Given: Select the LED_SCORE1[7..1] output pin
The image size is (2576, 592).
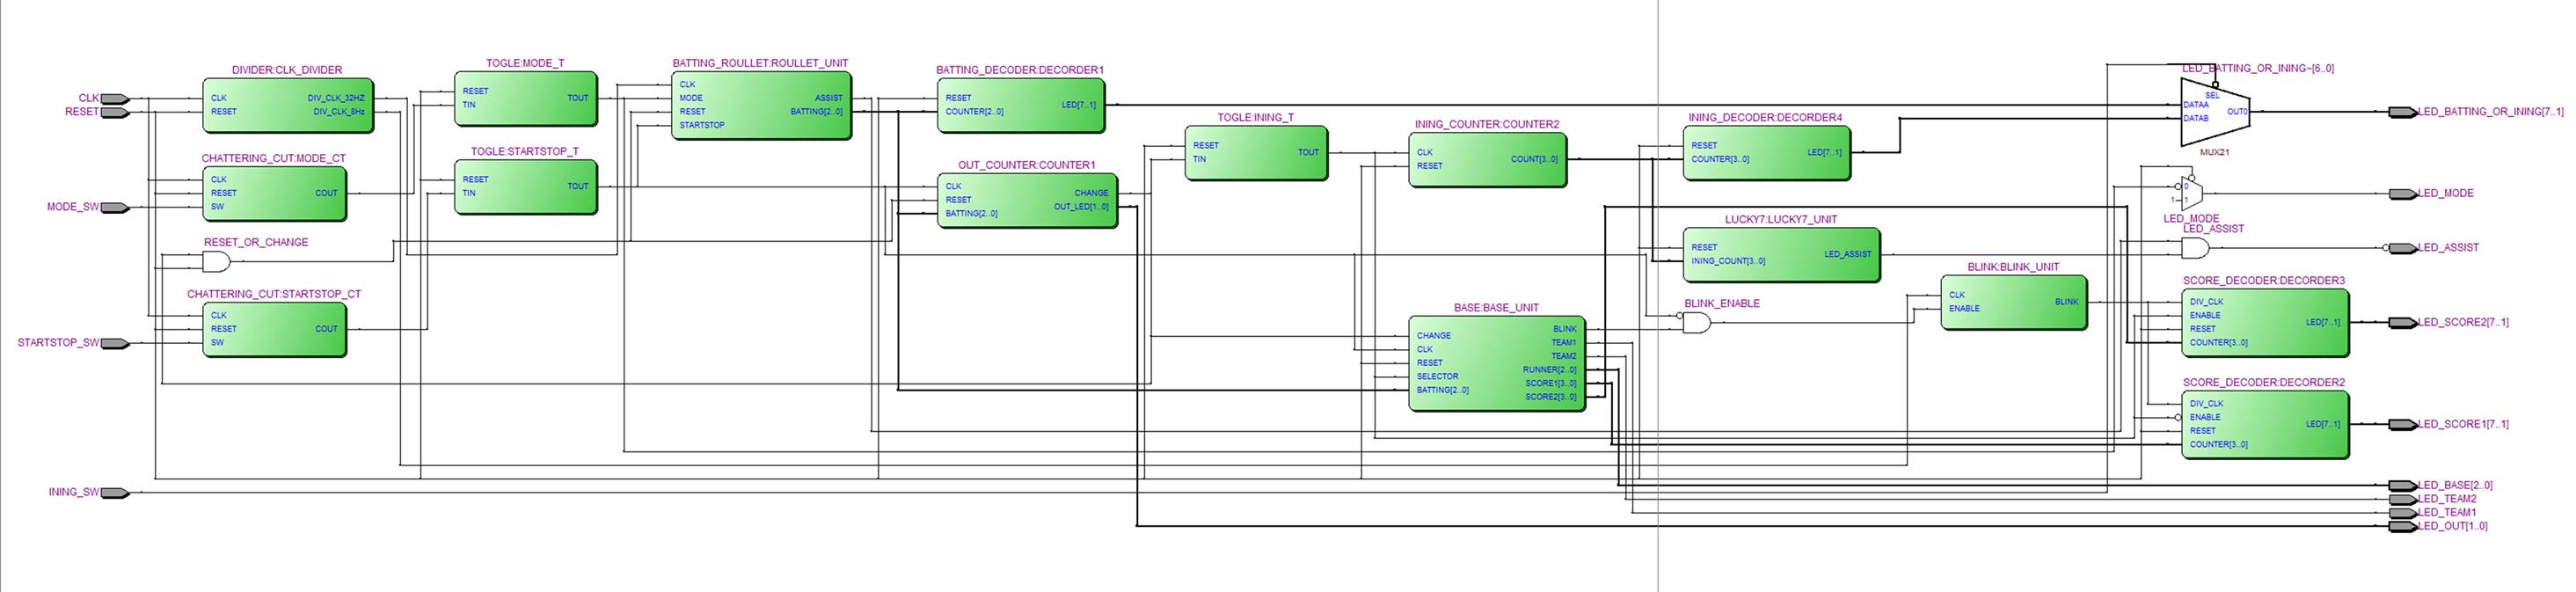Looking at the screenshot, I should tap(2402, 424).
